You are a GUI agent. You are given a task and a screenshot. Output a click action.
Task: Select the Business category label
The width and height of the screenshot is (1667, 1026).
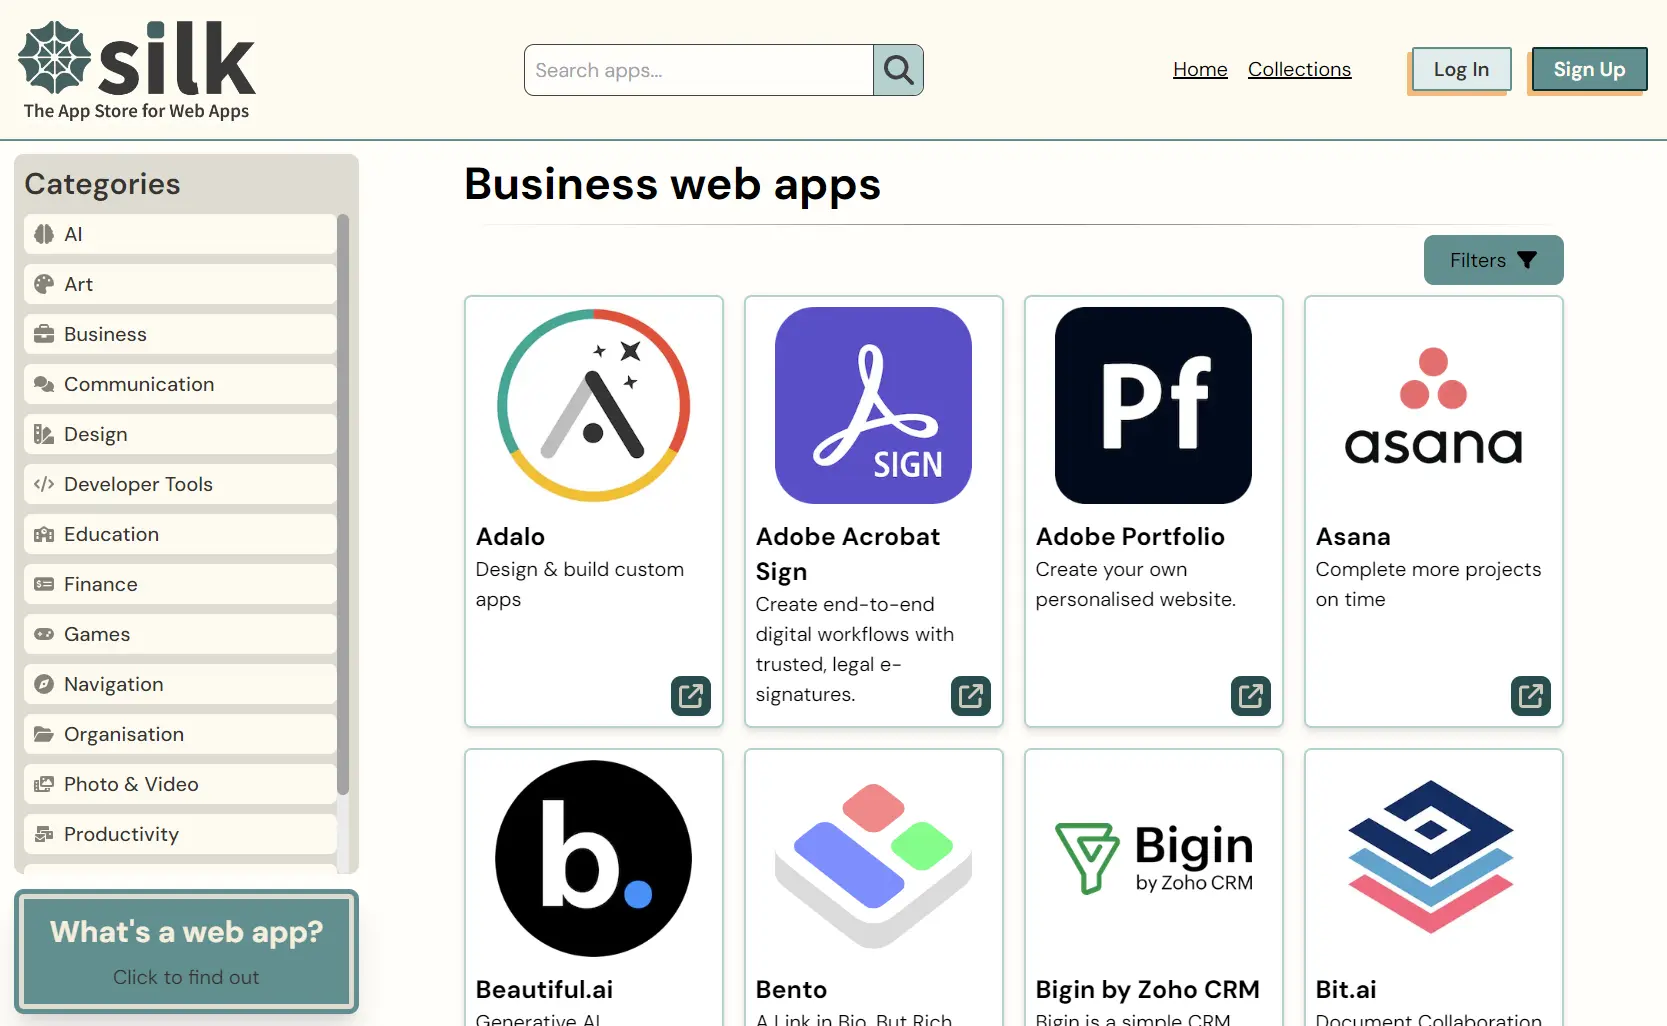click(105, 334)
